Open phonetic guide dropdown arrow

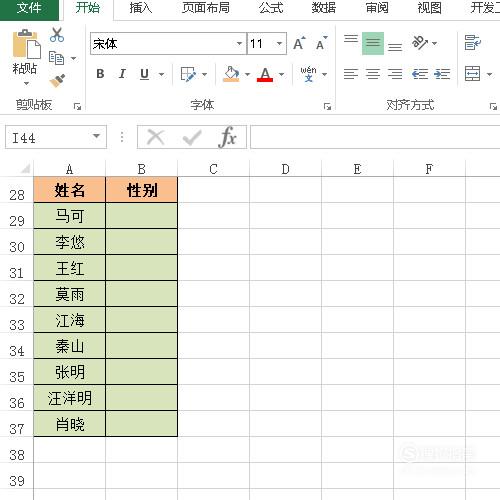(324, 74)
